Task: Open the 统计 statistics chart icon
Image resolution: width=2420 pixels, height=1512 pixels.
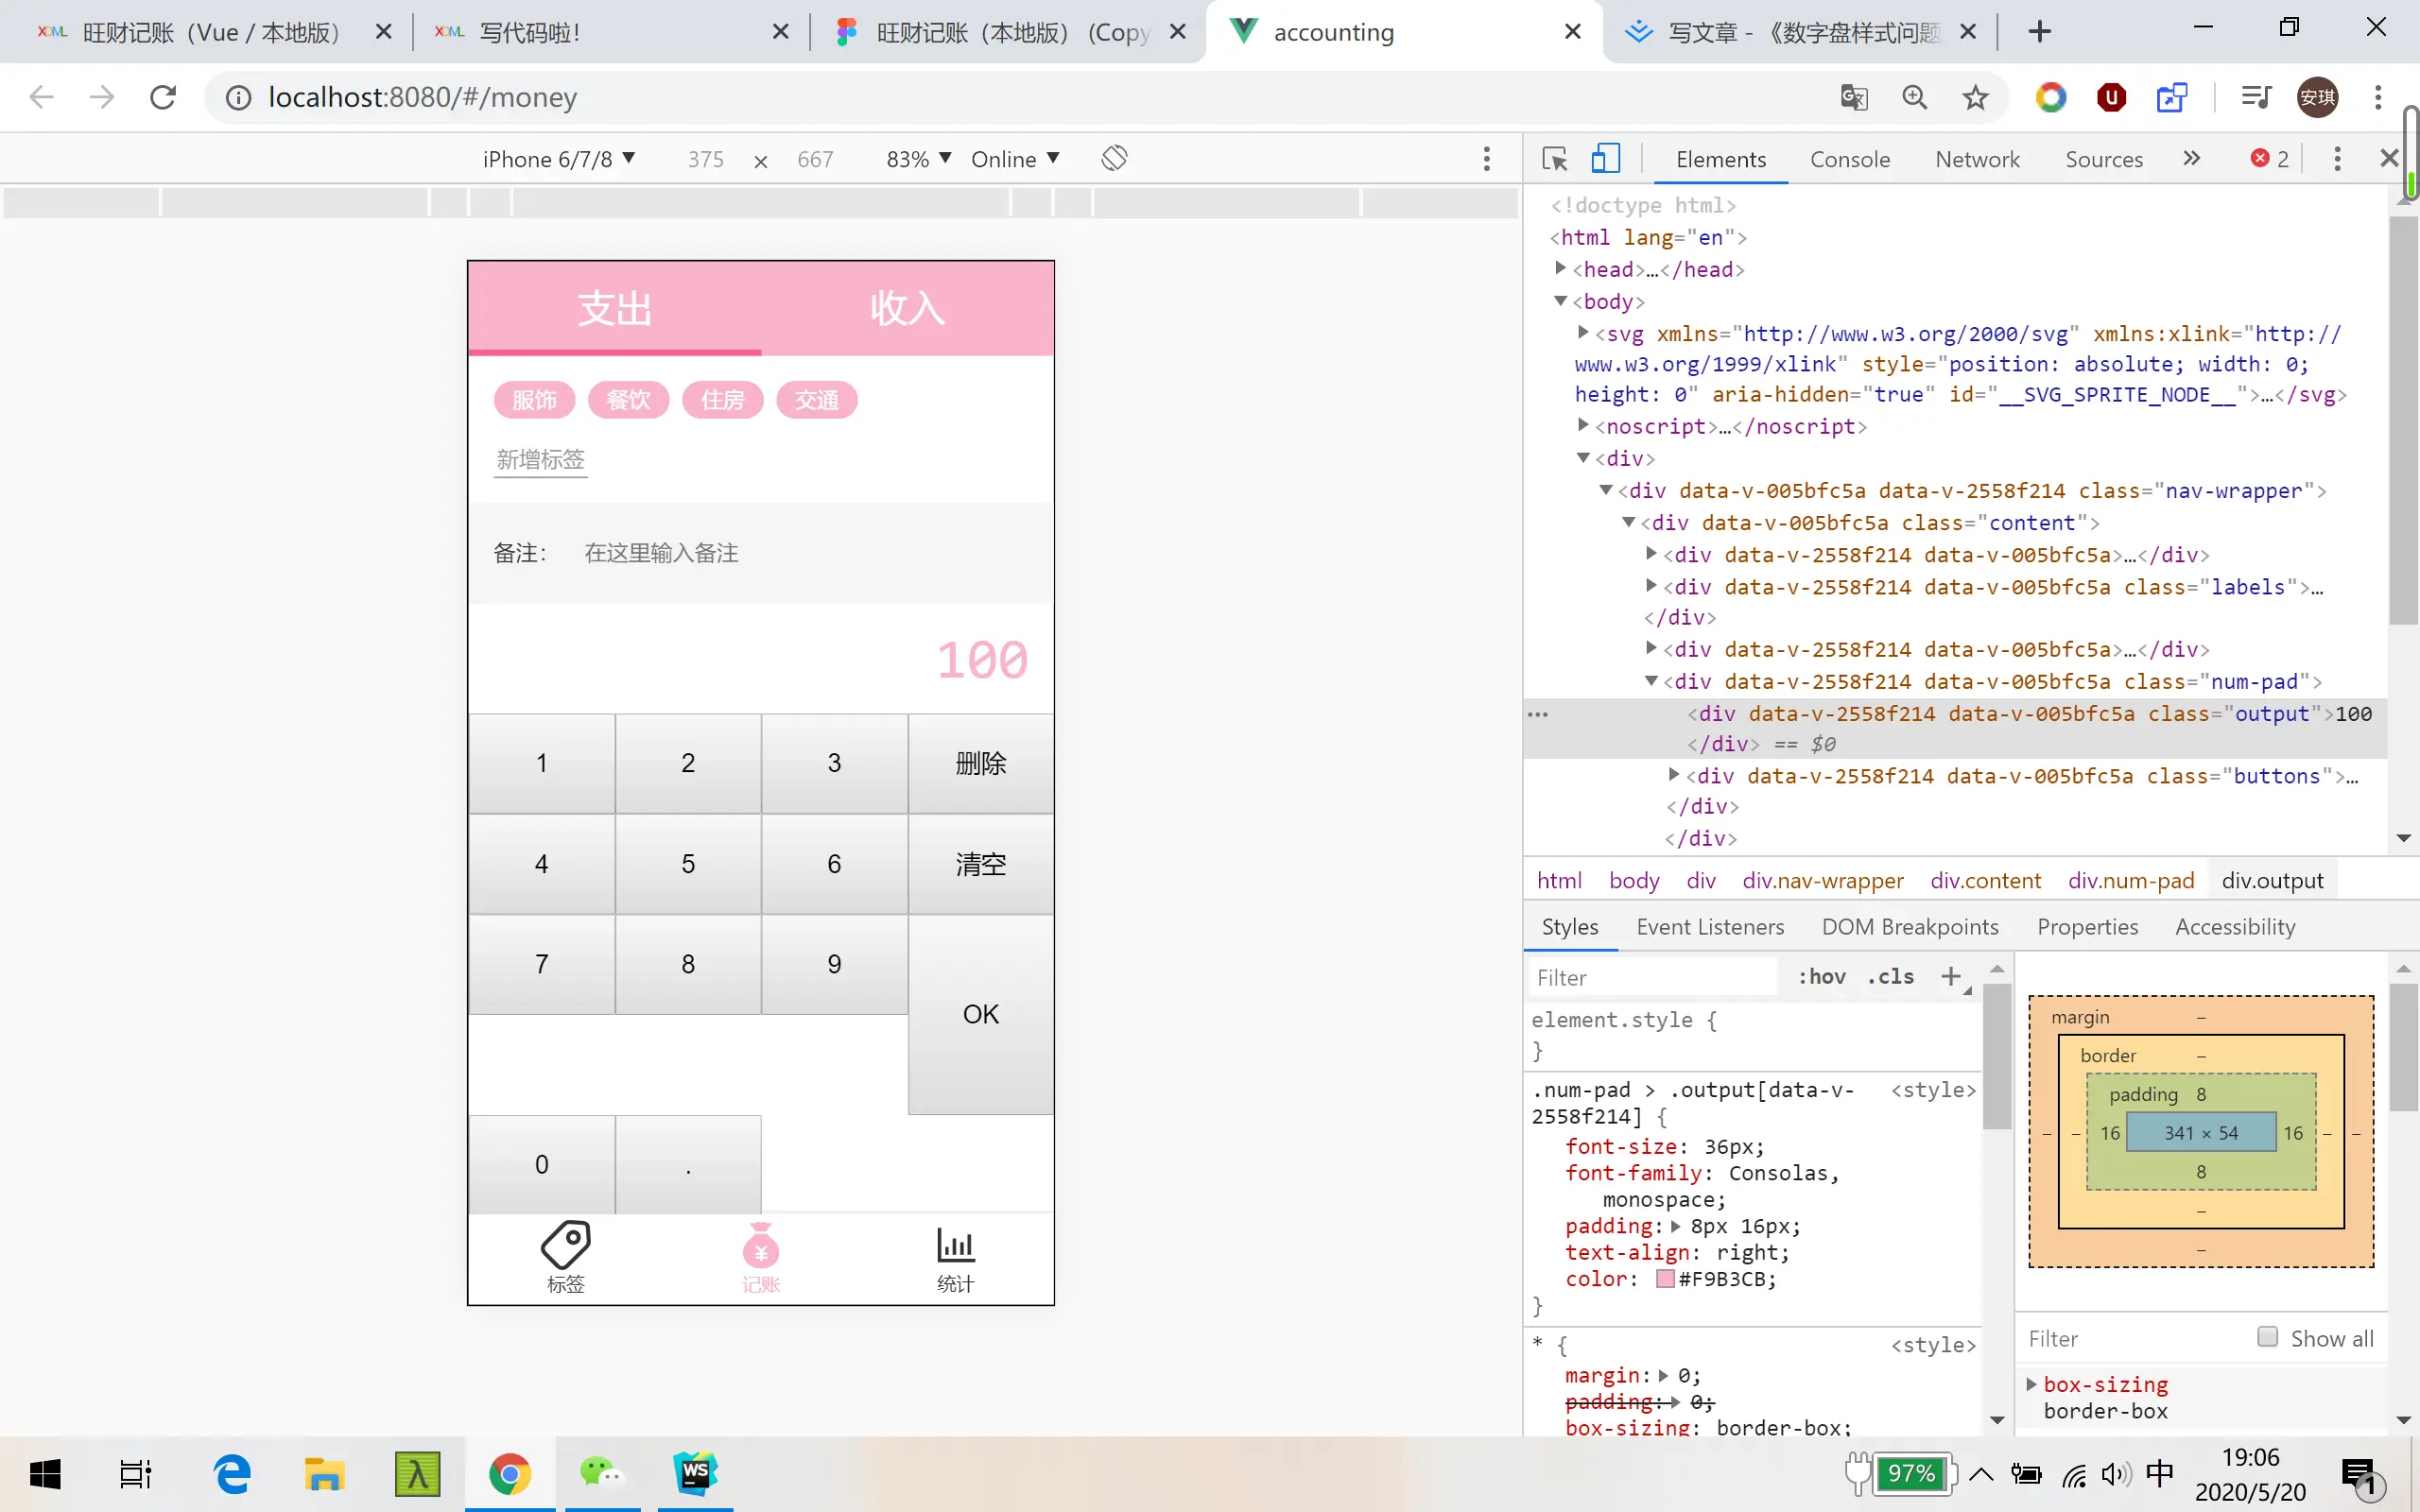Action: click(x=955, y=1246)
